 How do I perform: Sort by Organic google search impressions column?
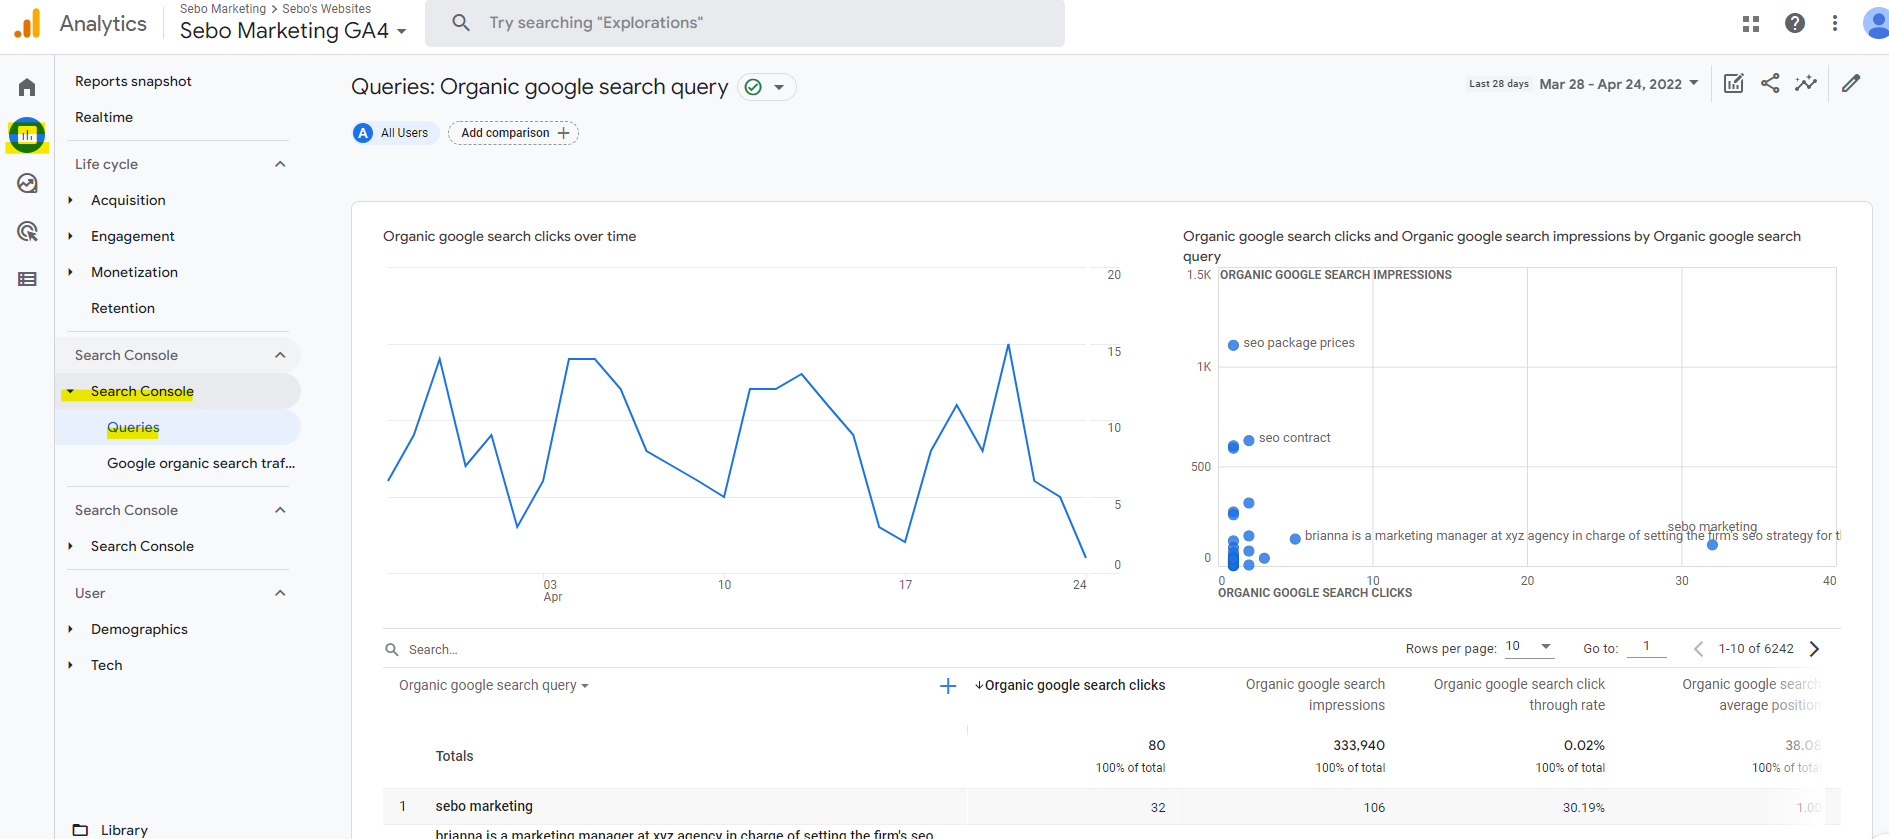(1315, 694)
